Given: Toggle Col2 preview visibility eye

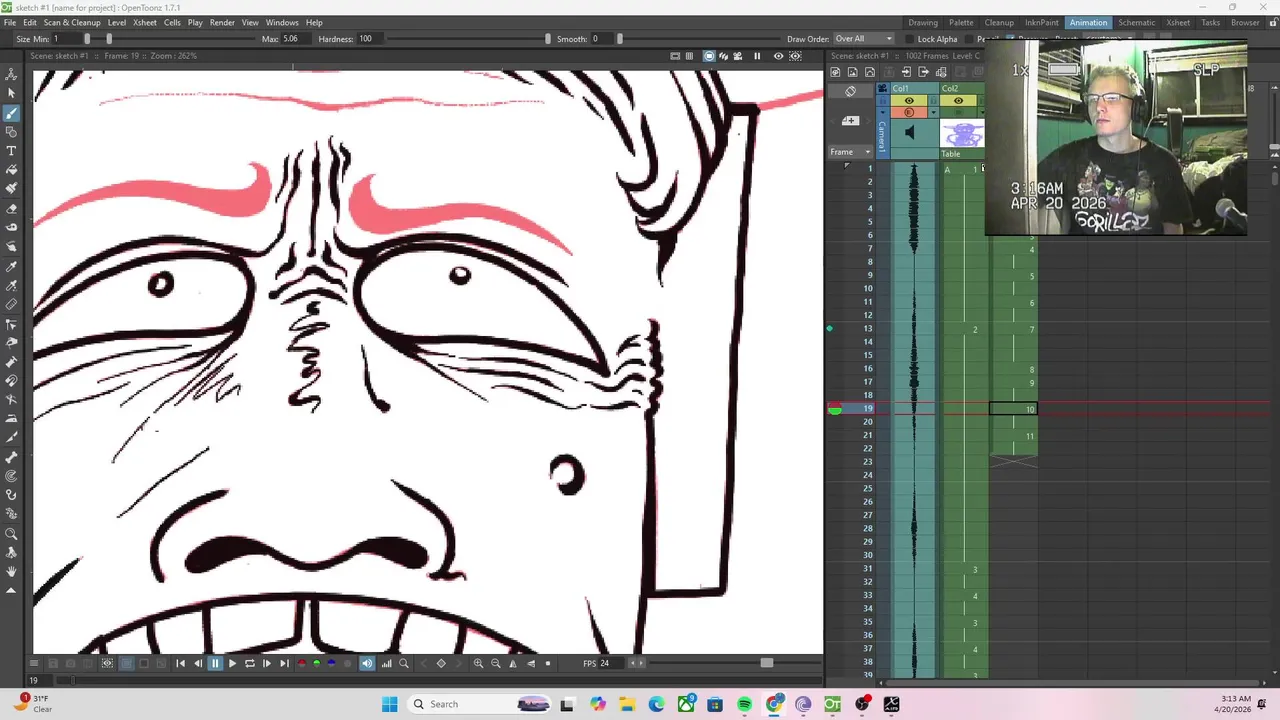Looking at the screenshot, I should [x=958, y=100].
